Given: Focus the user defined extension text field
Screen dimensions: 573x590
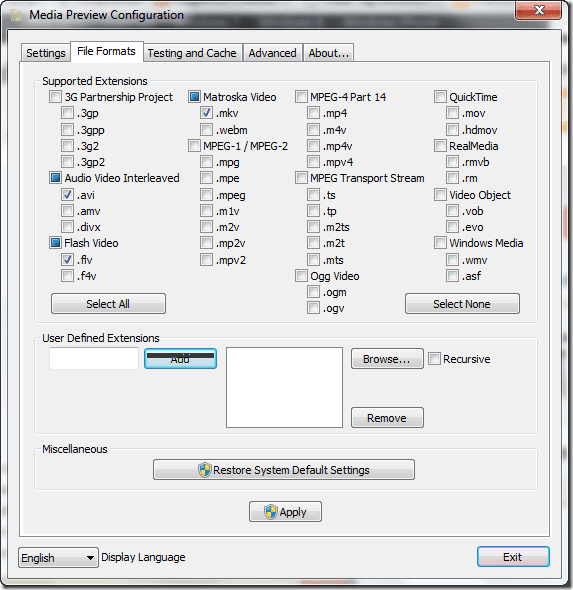Looking at the screenshot, I should pos(94,359).
